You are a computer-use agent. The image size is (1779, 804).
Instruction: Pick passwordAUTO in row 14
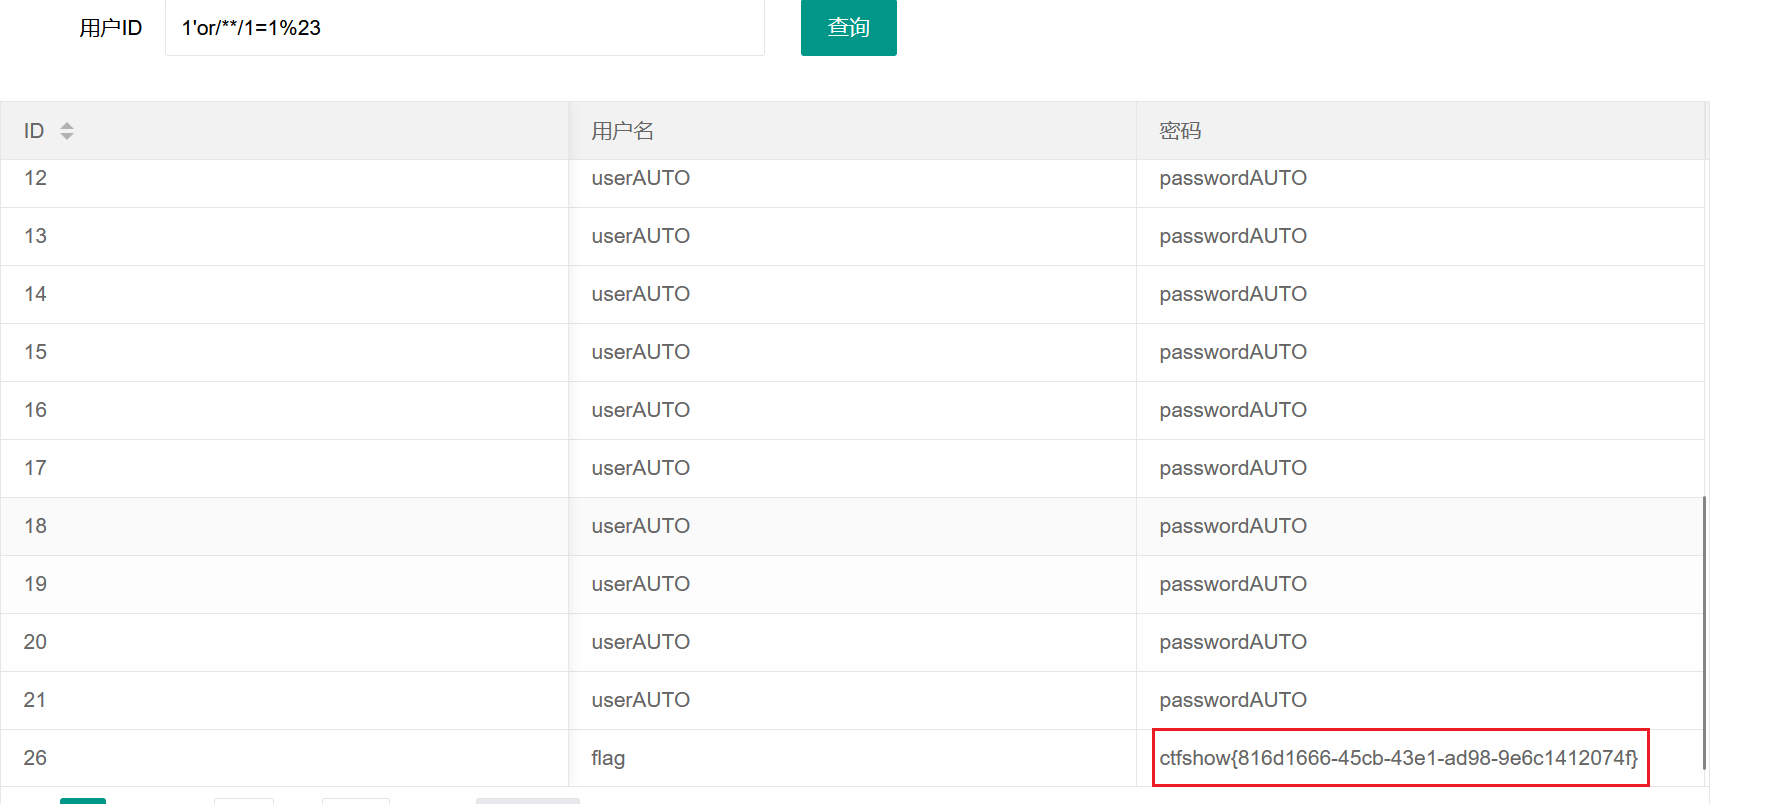pos(1233,294)
